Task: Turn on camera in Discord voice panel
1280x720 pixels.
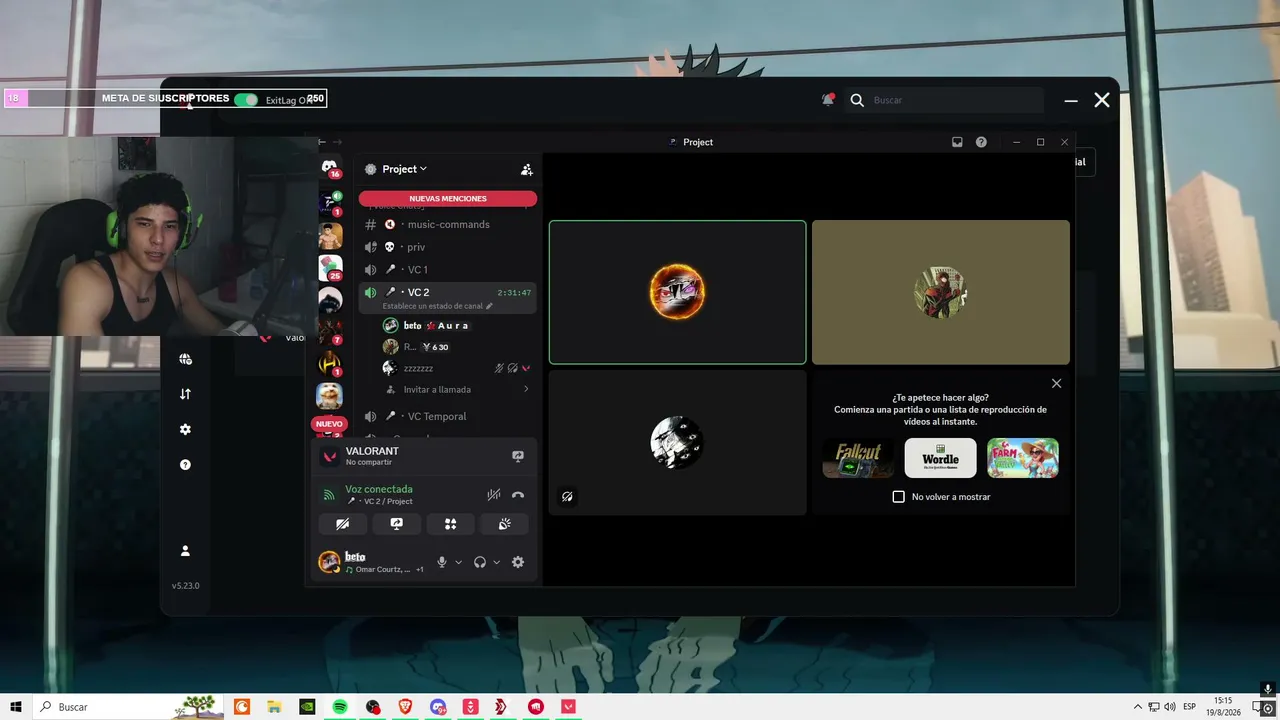Action: click(342, 524)
